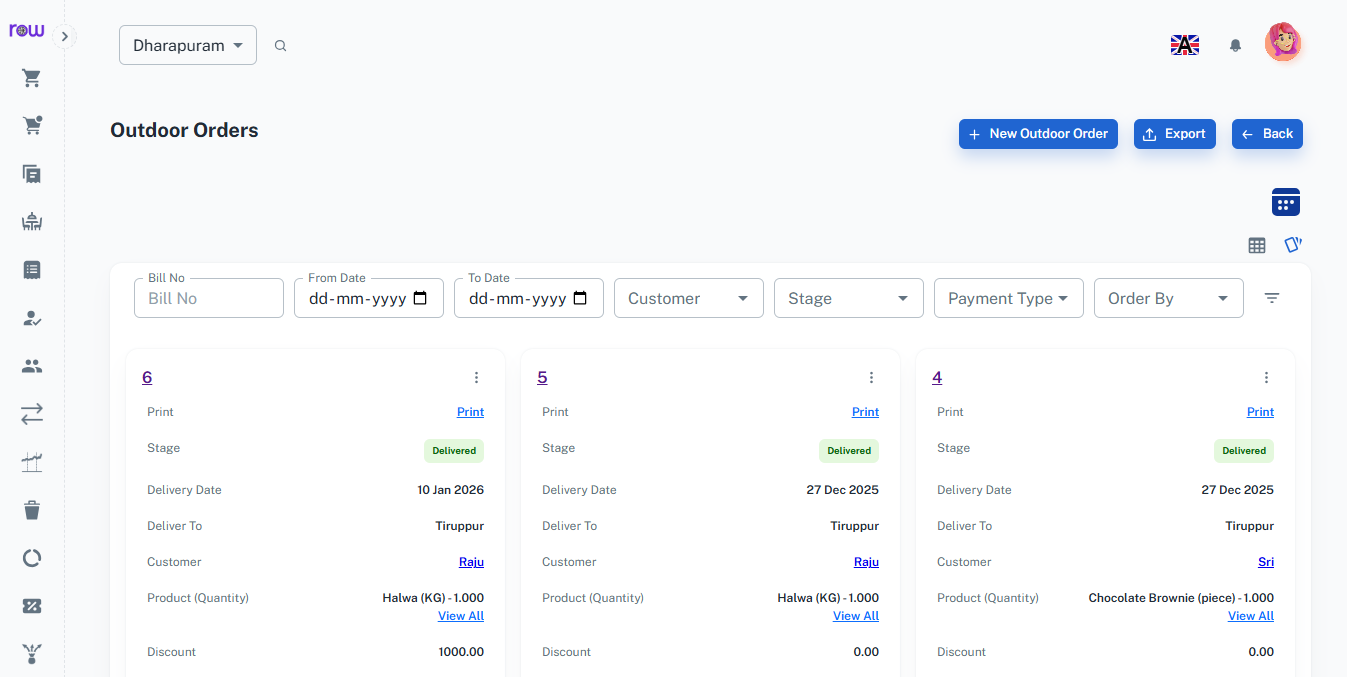Click the calendar date picker icon
Viewport: 1347px width, 677px height.
pyautogui.click(x=1285, y=201)
